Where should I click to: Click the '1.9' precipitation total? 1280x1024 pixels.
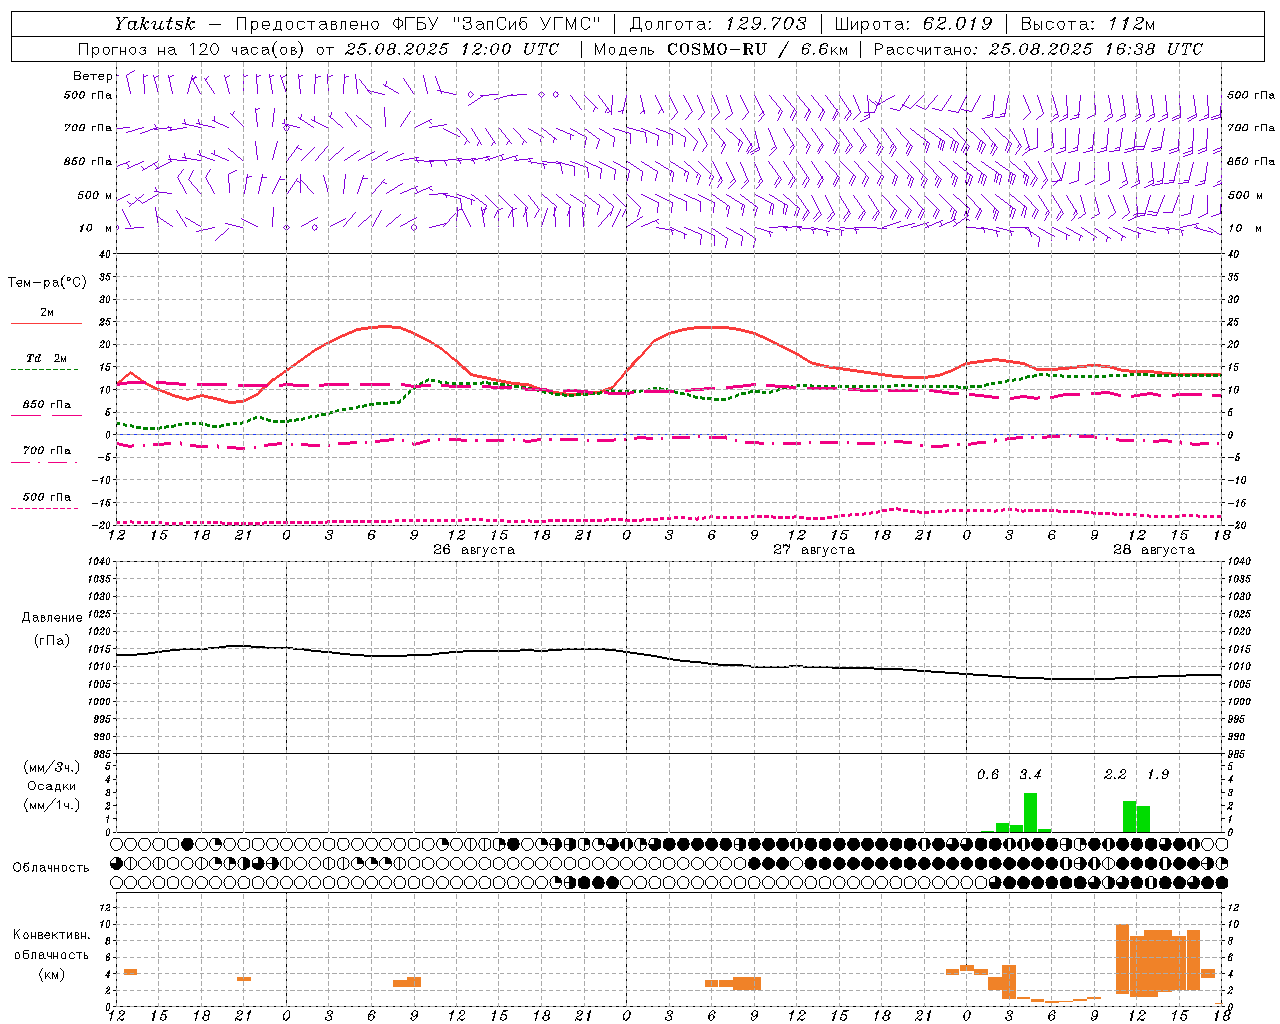[x=1158, y=775]
